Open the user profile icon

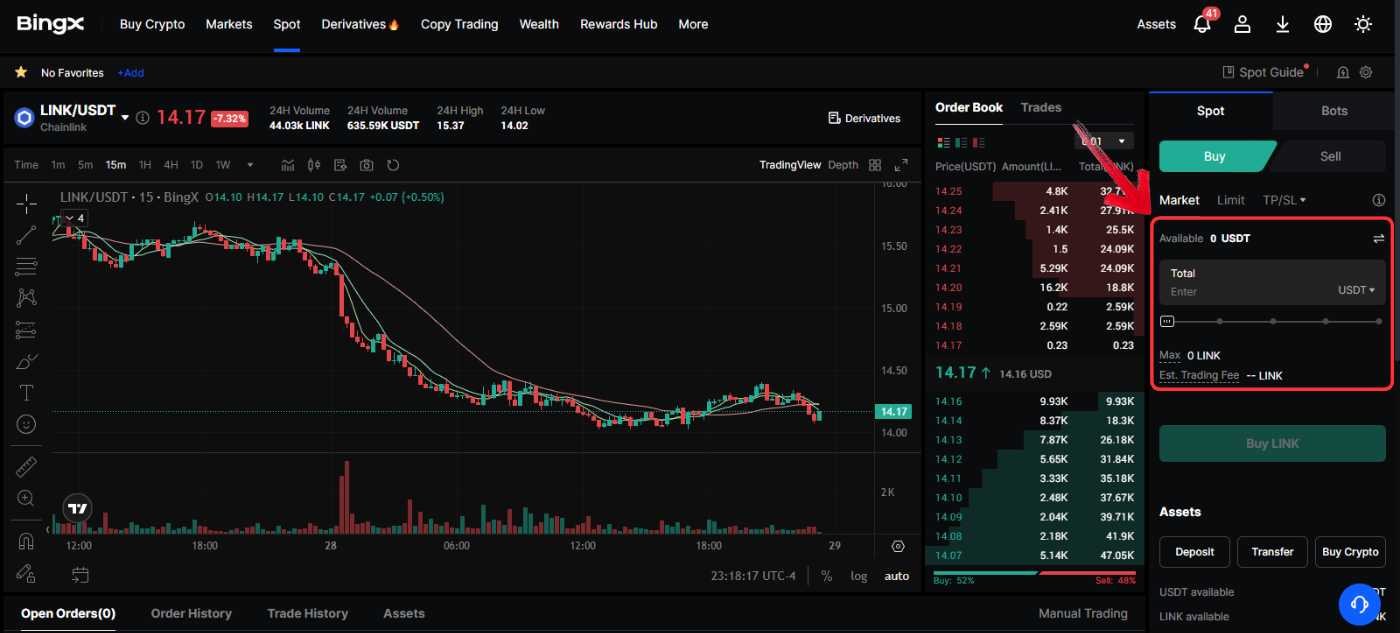(1243, 24)
